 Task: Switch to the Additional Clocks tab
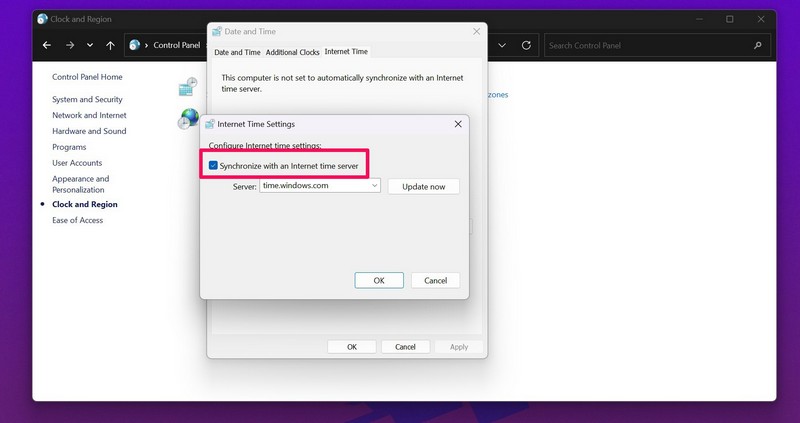pyautogui.click(x=292, y=52)
